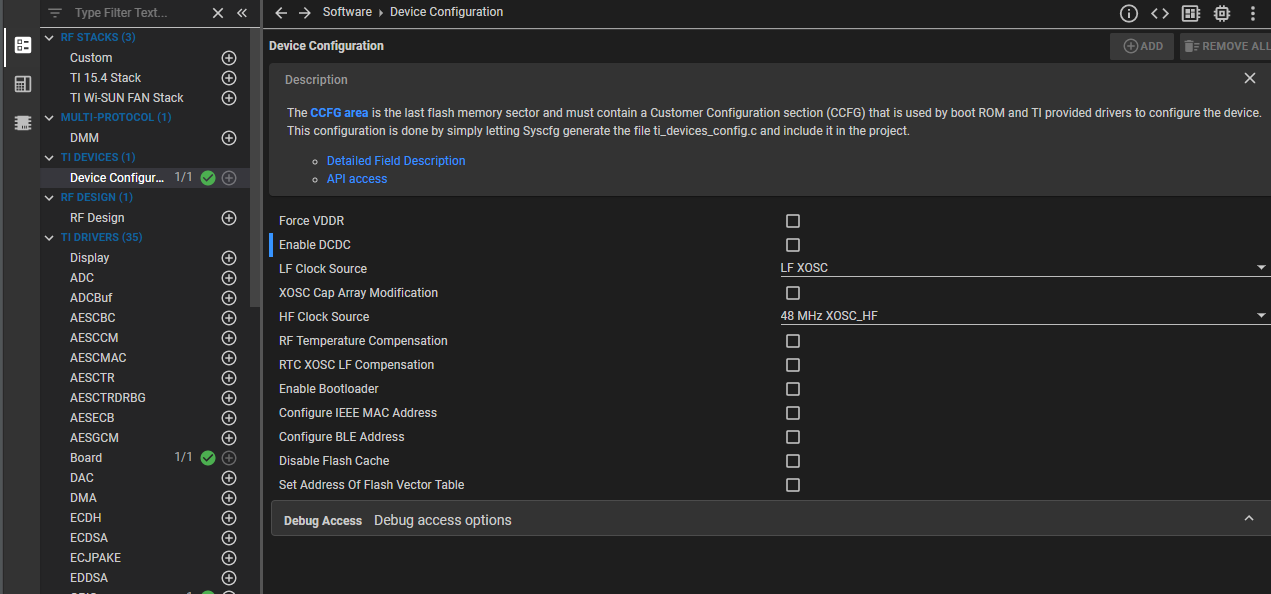Click the add icon next to ADC
Screen dimensions: 1271x594
229,278
